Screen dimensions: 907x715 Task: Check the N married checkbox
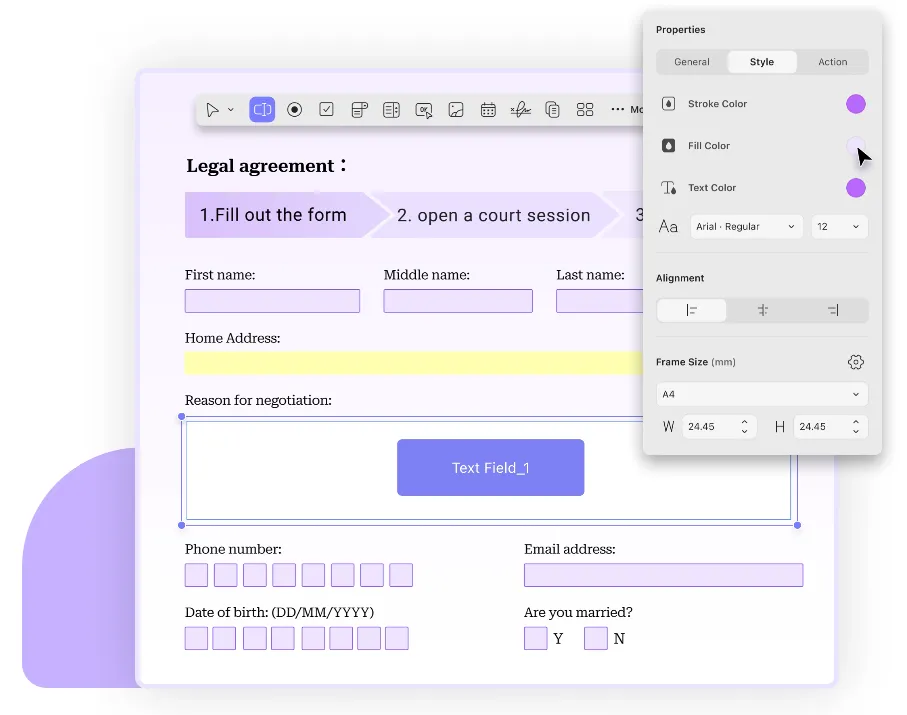[x=596, y=638]
